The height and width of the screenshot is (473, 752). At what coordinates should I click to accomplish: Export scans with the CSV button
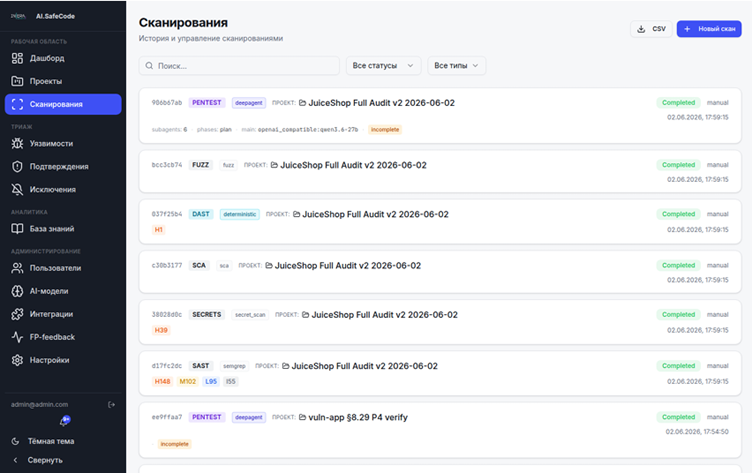[651, 29]
